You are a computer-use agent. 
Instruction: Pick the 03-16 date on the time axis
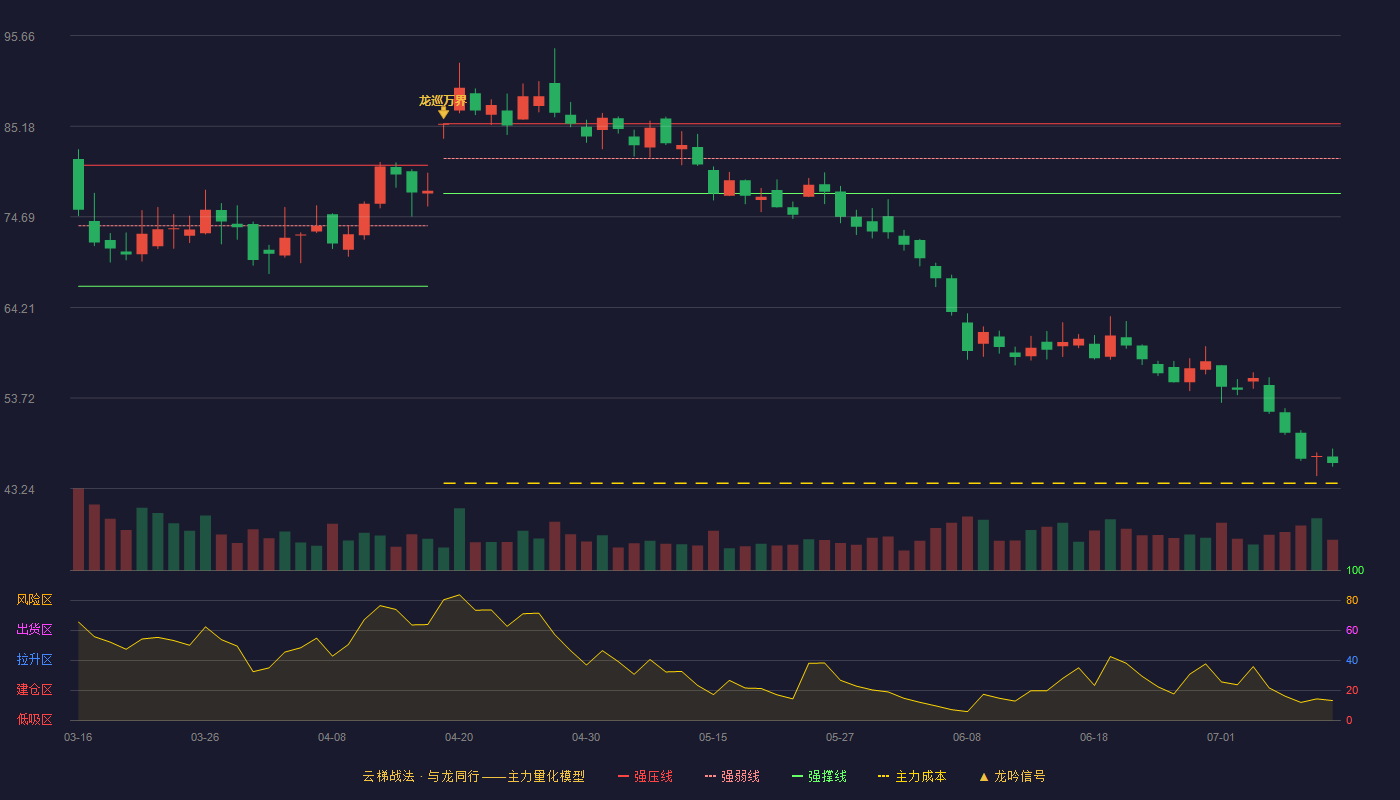point(78,737)
